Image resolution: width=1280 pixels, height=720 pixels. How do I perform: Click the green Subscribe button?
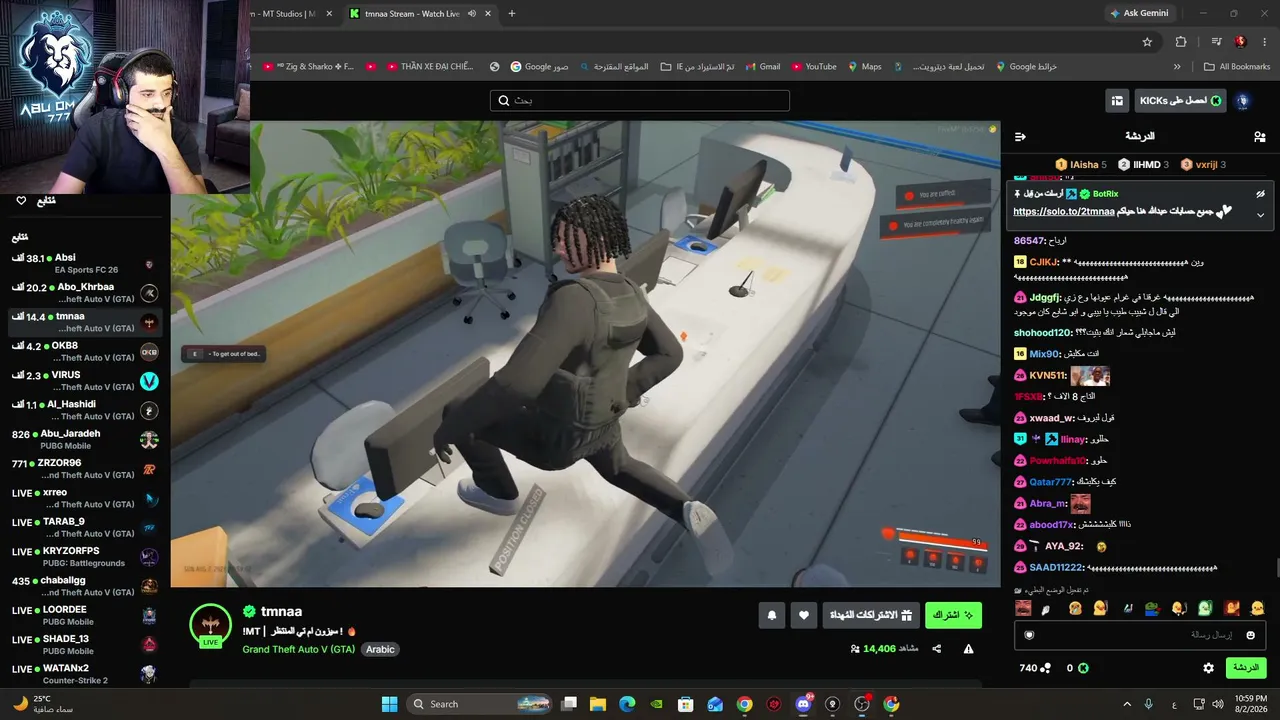(953, 615)
